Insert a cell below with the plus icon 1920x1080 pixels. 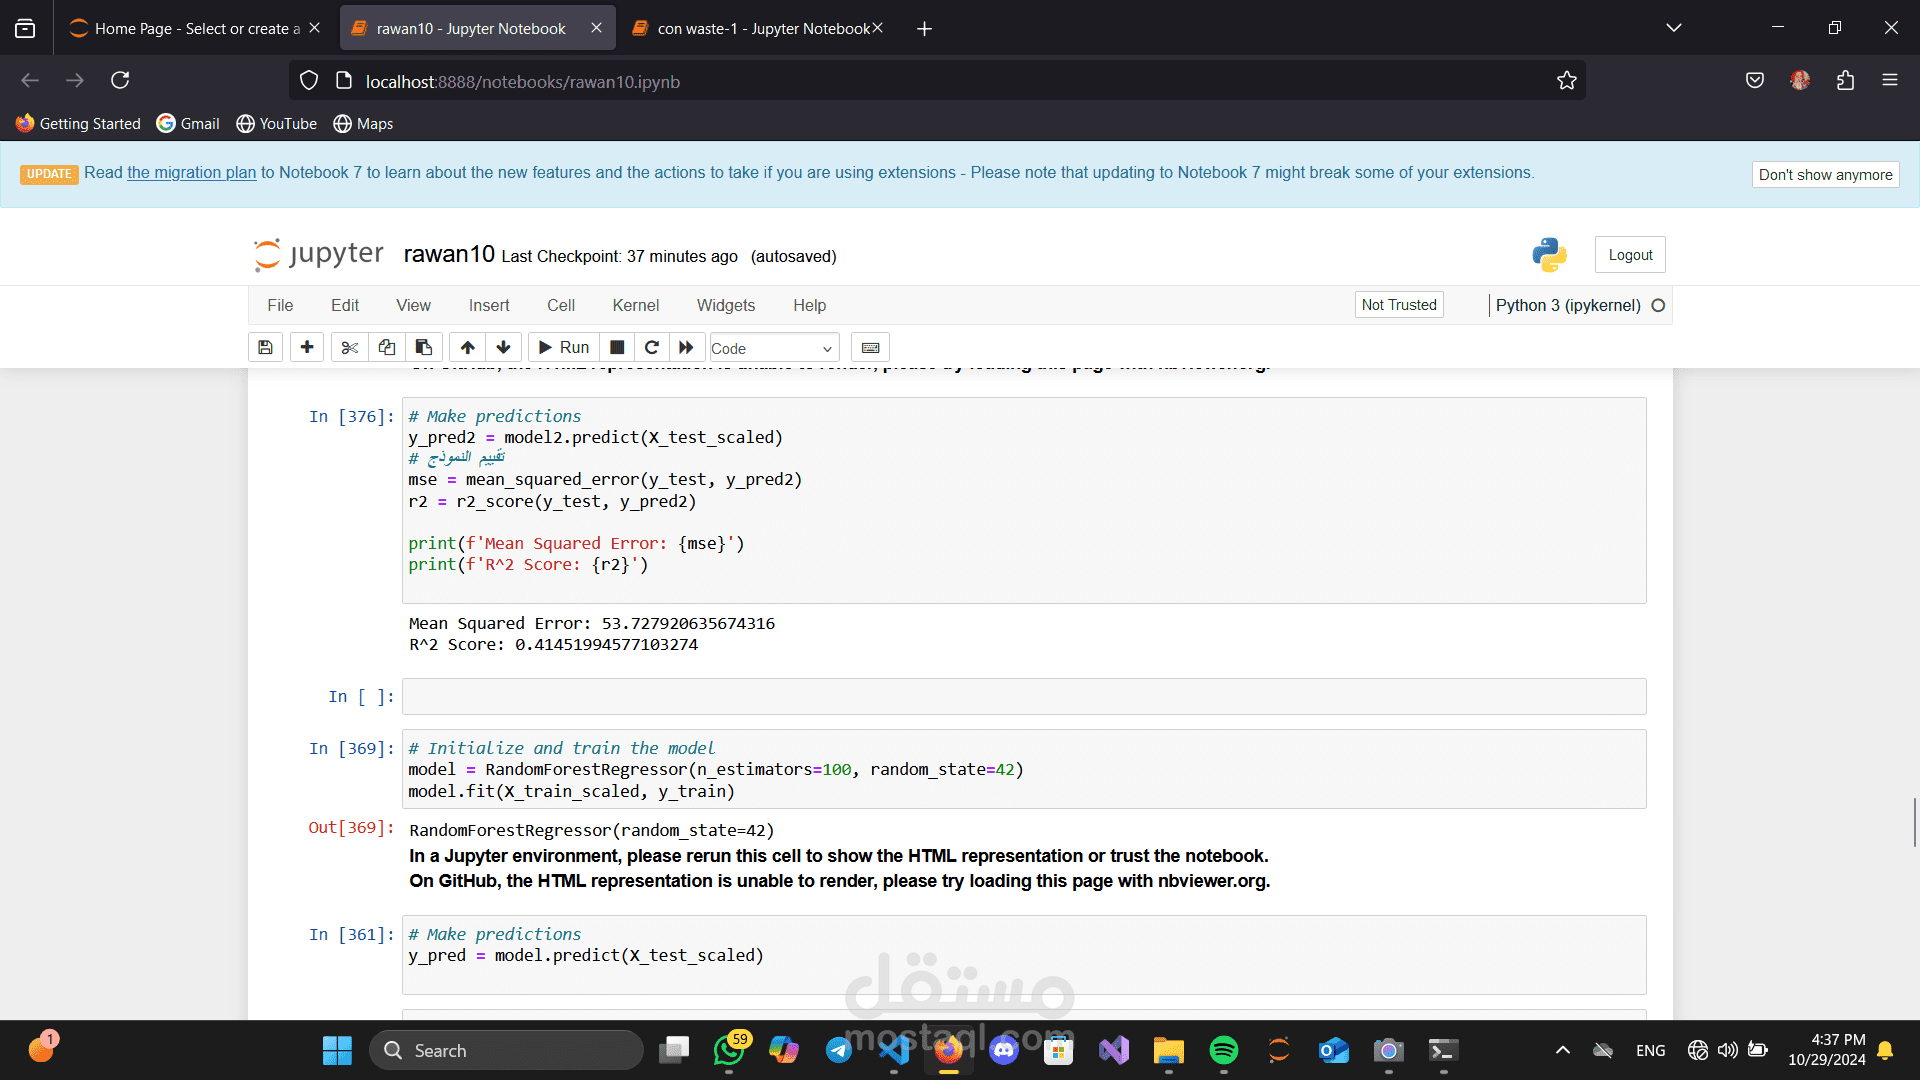(x=307, y=347)
